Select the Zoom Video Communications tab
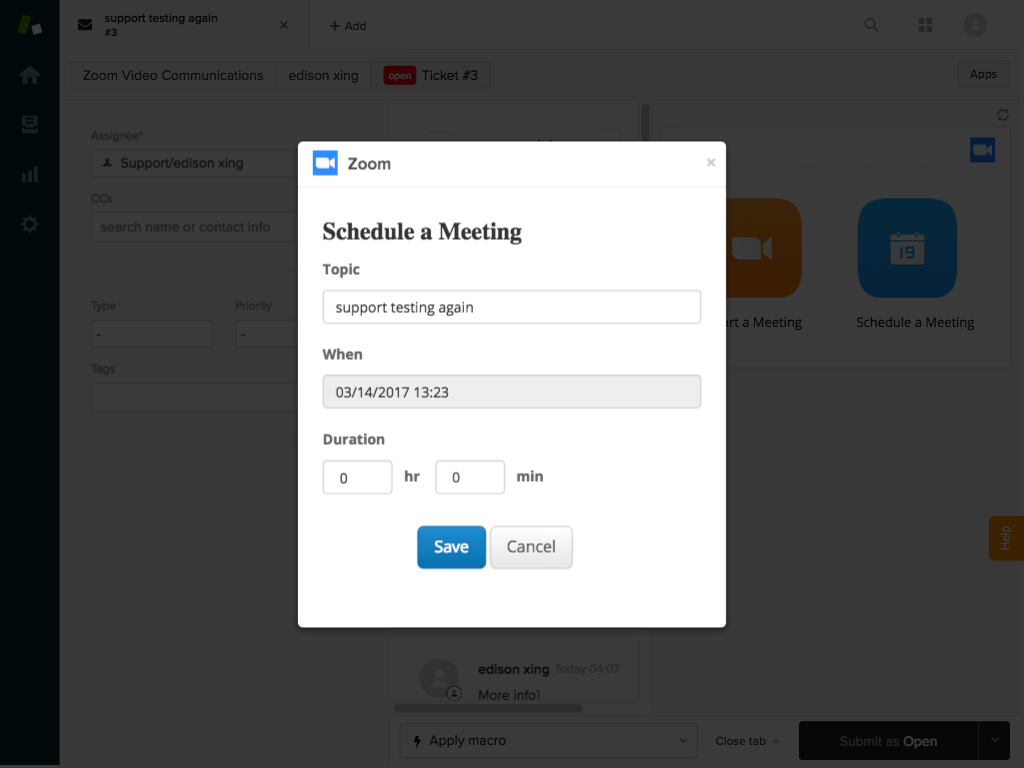 click(173, 75)
